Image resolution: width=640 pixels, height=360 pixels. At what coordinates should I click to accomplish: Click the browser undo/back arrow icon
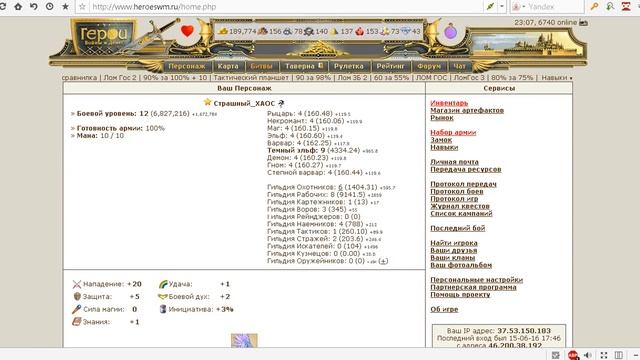coord(34,7)
